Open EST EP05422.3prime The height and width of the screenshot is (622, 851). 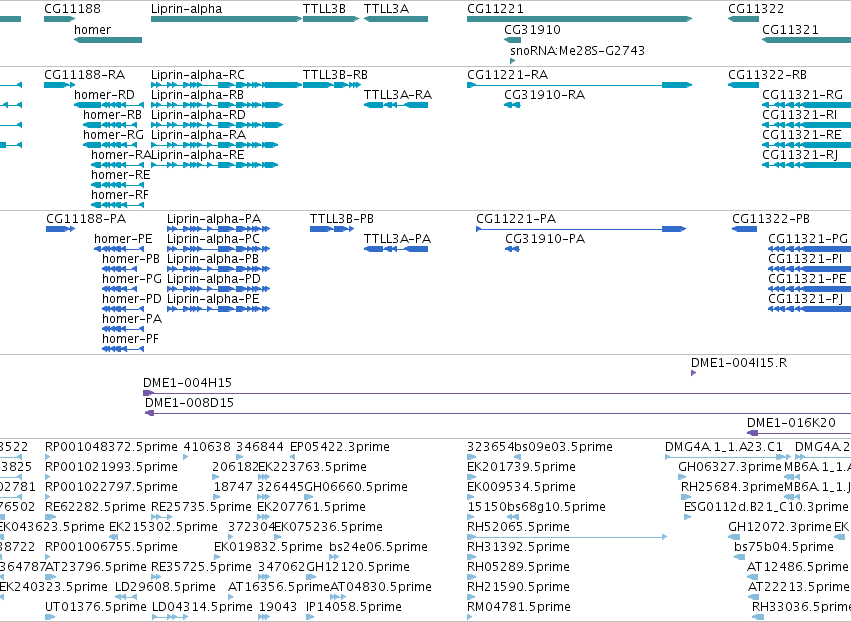[x=340, y=447]
